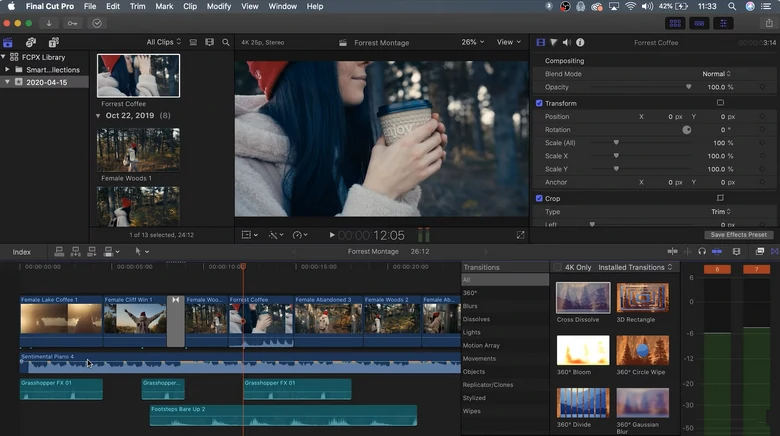Disable the Transform checkbox
Screen dimensions: 780x436
[x=539, y=103]
